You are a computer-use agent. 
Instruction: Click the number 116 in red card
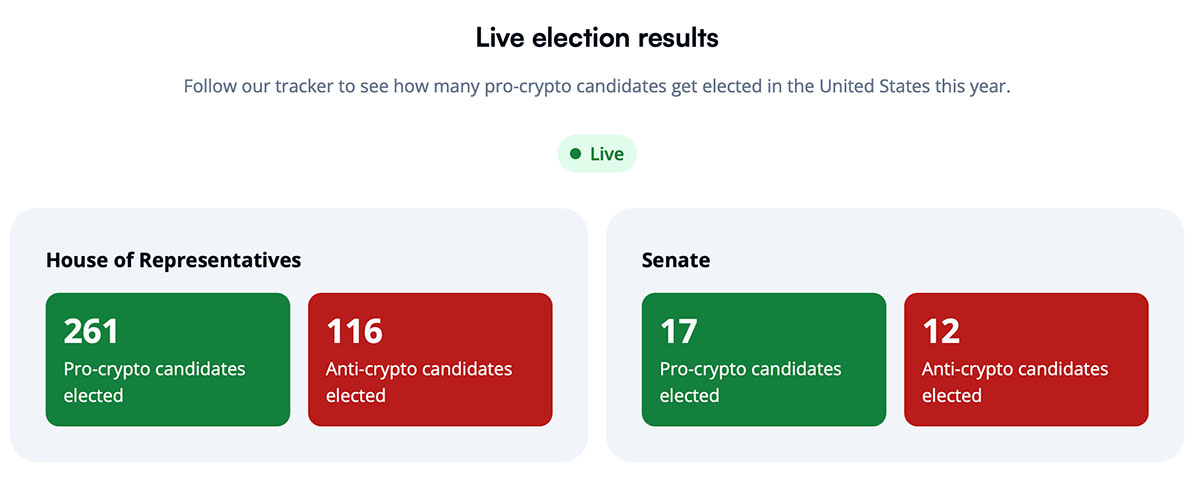click(x=354, y=331)
